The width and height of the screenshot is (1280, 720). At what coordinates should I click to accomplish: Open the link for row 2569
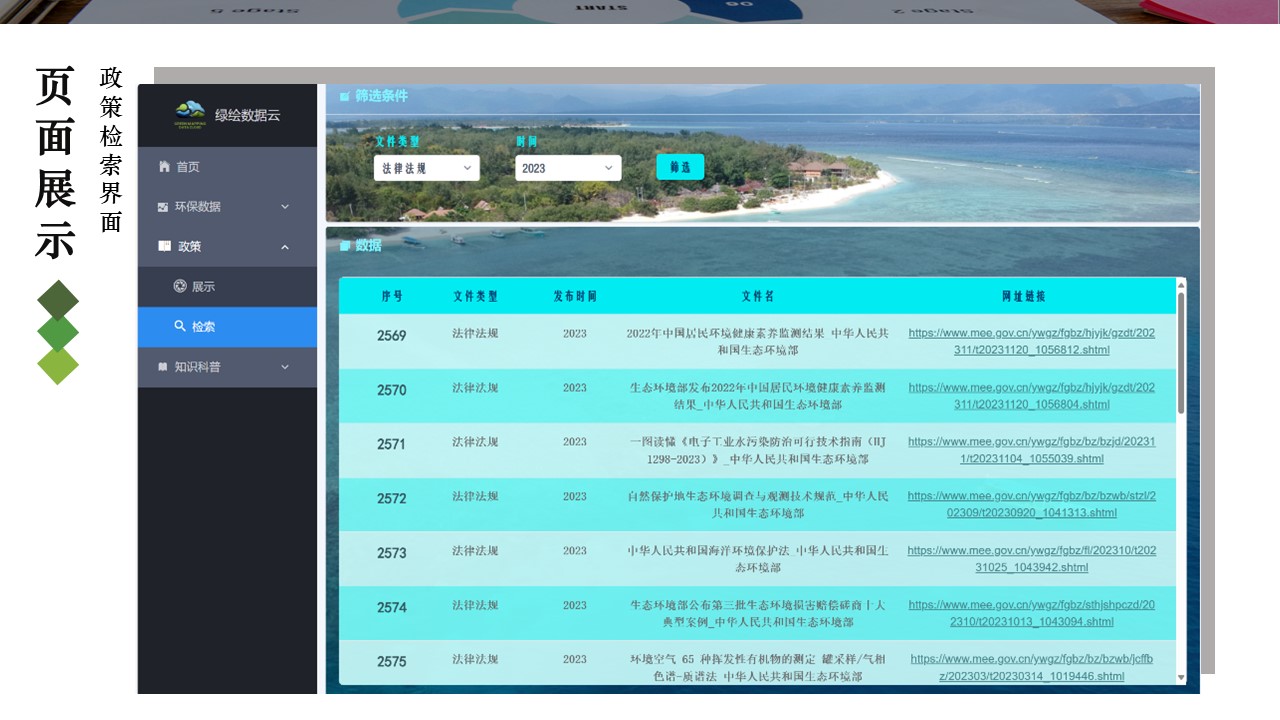point(1032,341)
